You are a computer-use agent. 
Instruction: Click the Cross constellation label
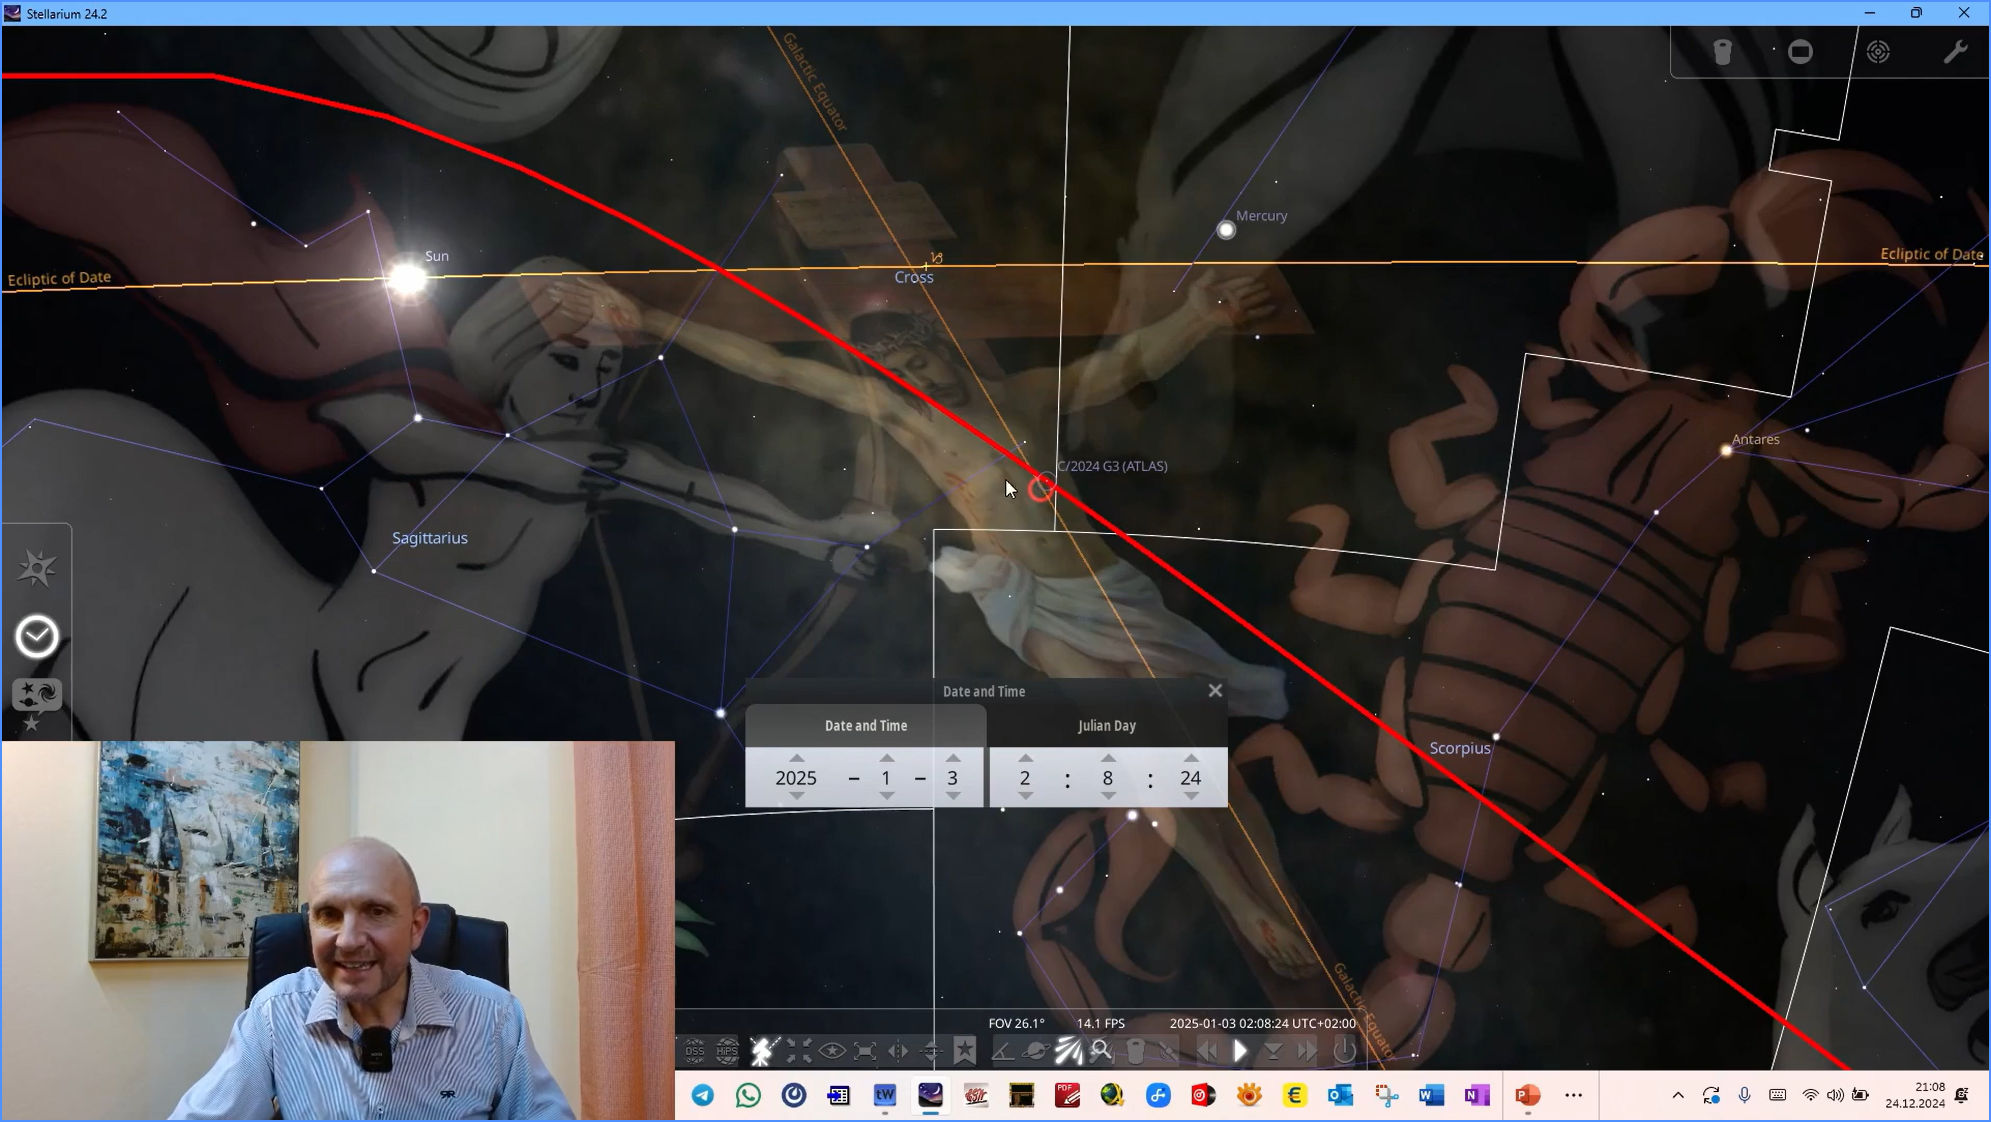[x=914, y=277]
